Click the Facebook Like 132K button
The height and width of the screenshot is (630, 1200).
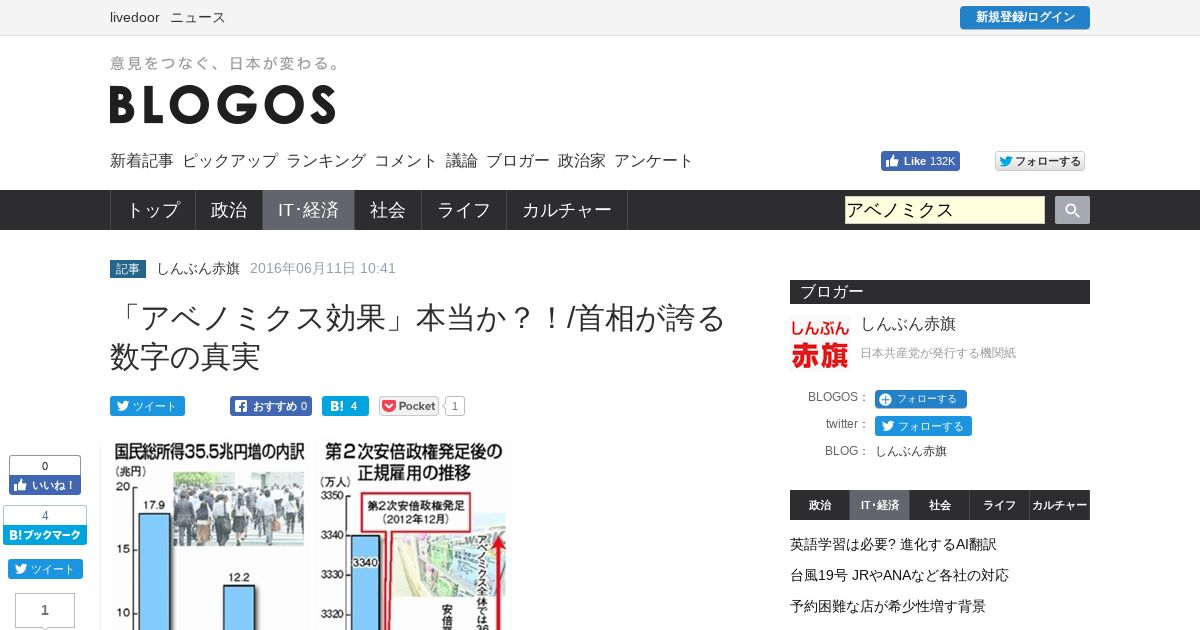point(920,161)
